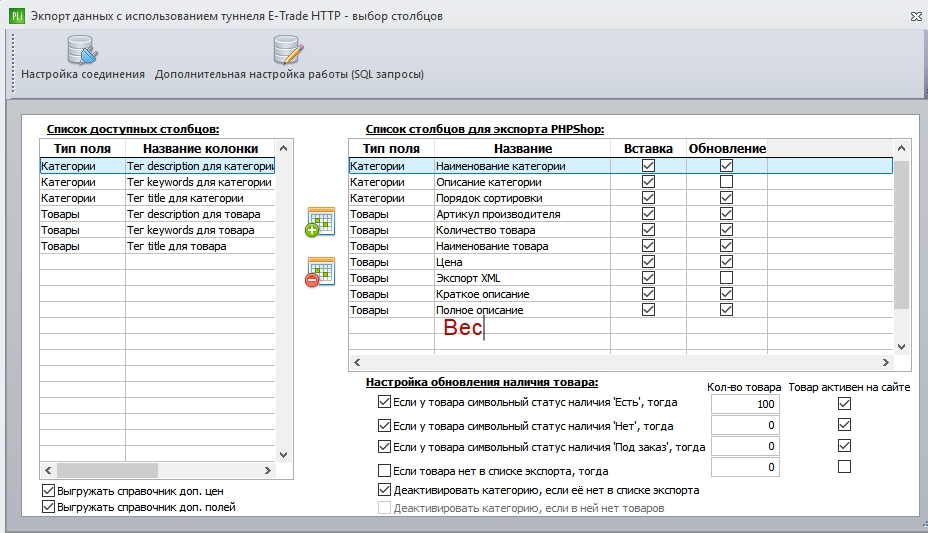This screenshot has height=533, width=928.
Task: Toggle Обновление checkbox for Наименование категории
Action: (x=726, y=166)
